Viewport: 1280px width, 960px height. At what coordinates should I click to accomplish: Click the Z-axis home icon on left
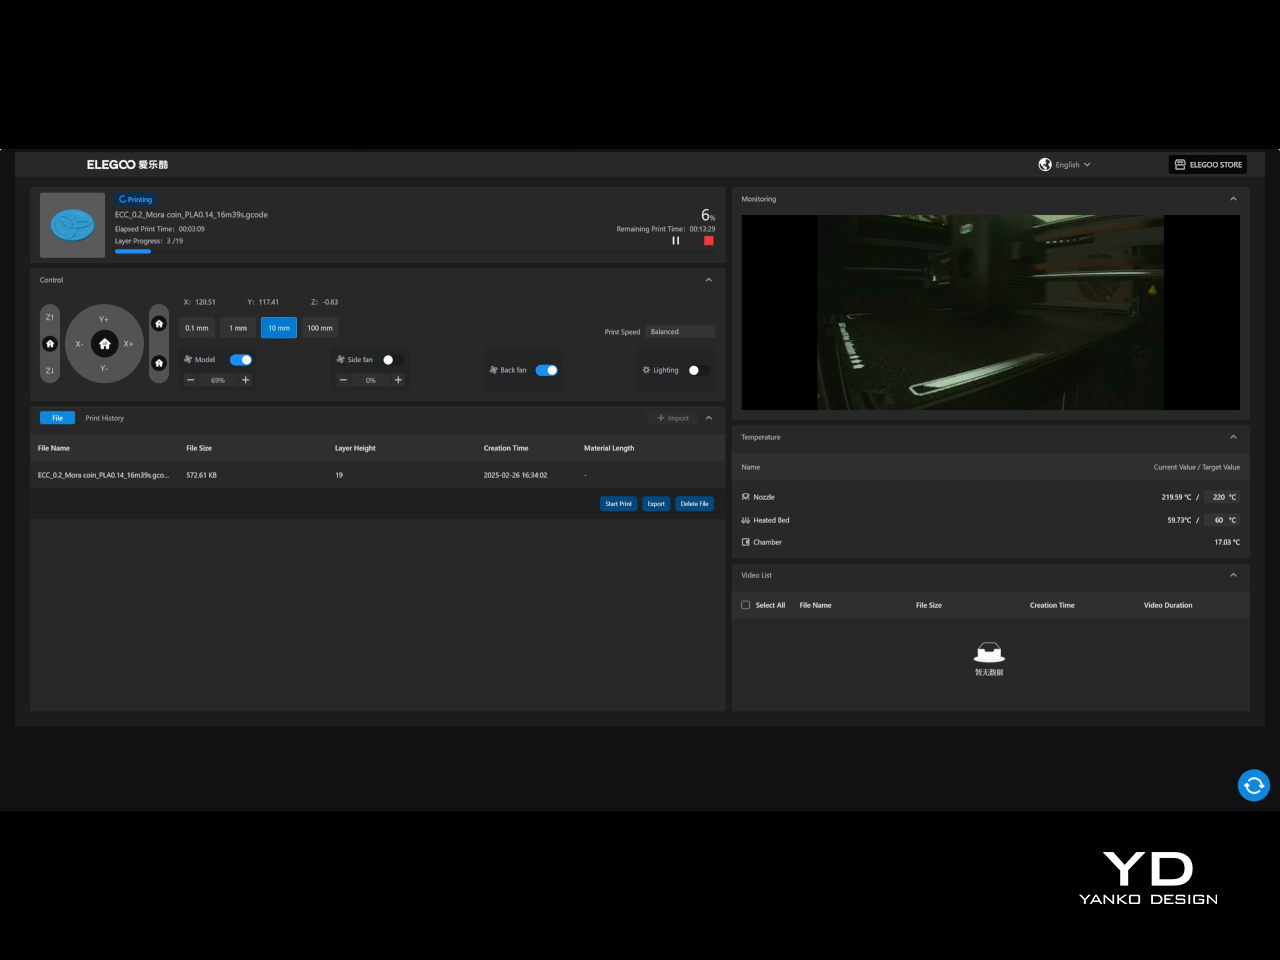(50, 344)
